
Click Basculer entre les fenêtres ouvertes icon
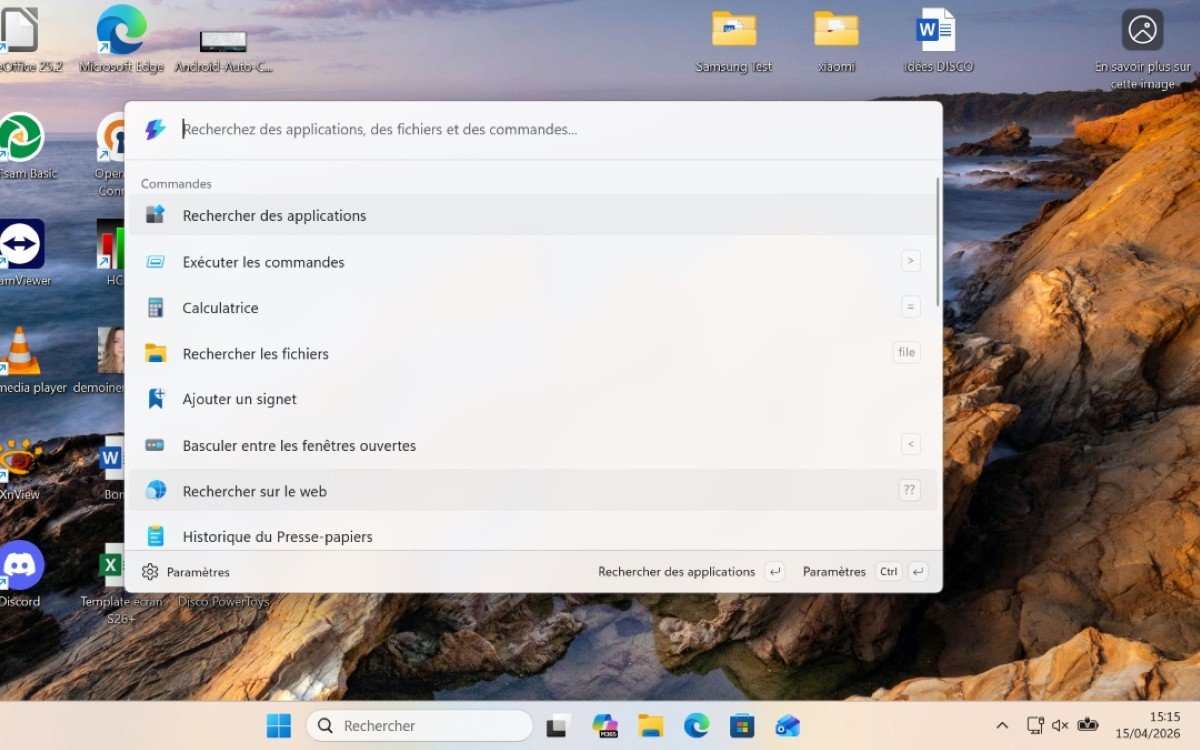(155, 445)
